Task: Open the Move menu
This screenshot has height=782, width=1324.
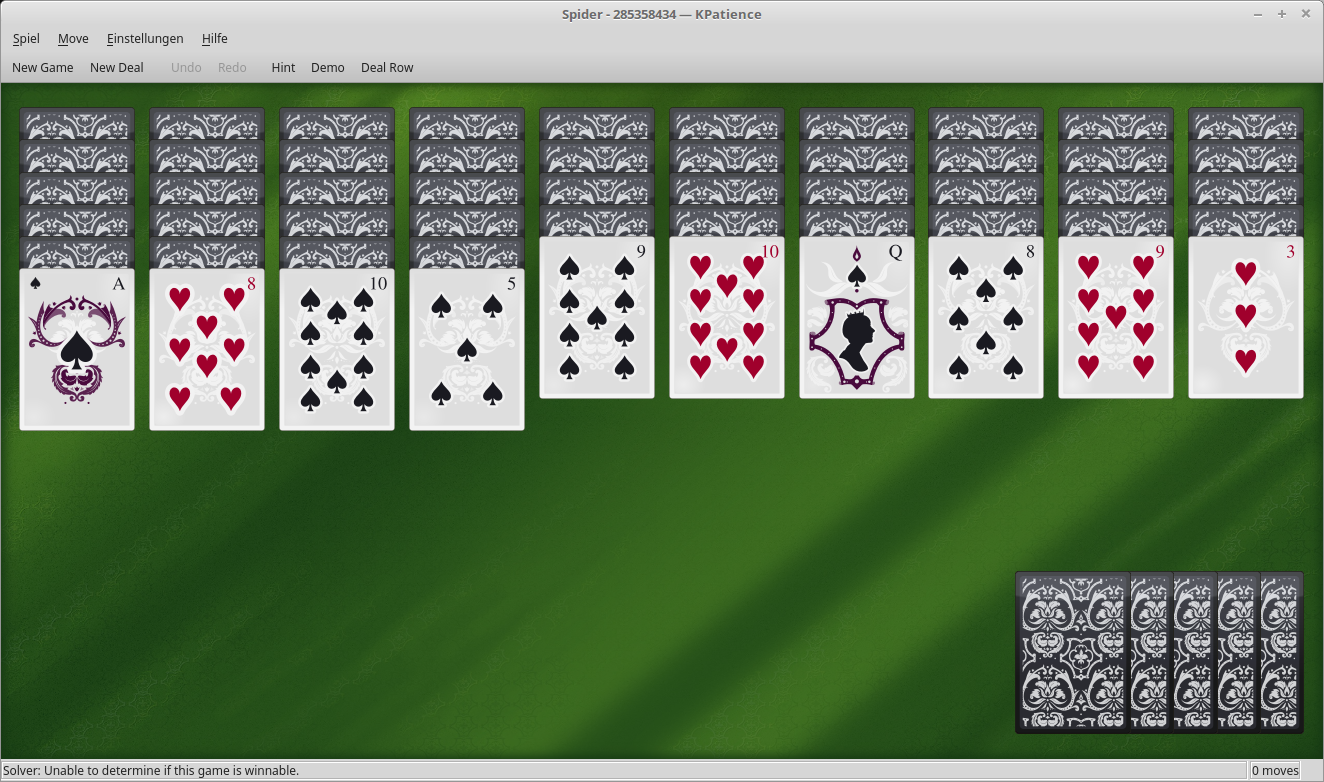Action: click(x=73, y=39)
